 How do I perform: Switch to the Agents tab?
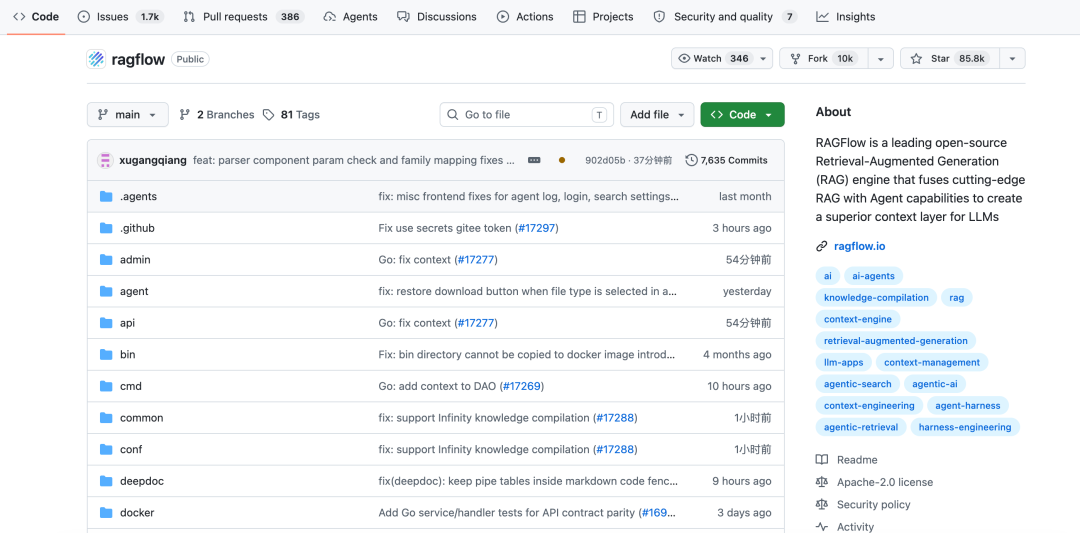click(351, 17)
